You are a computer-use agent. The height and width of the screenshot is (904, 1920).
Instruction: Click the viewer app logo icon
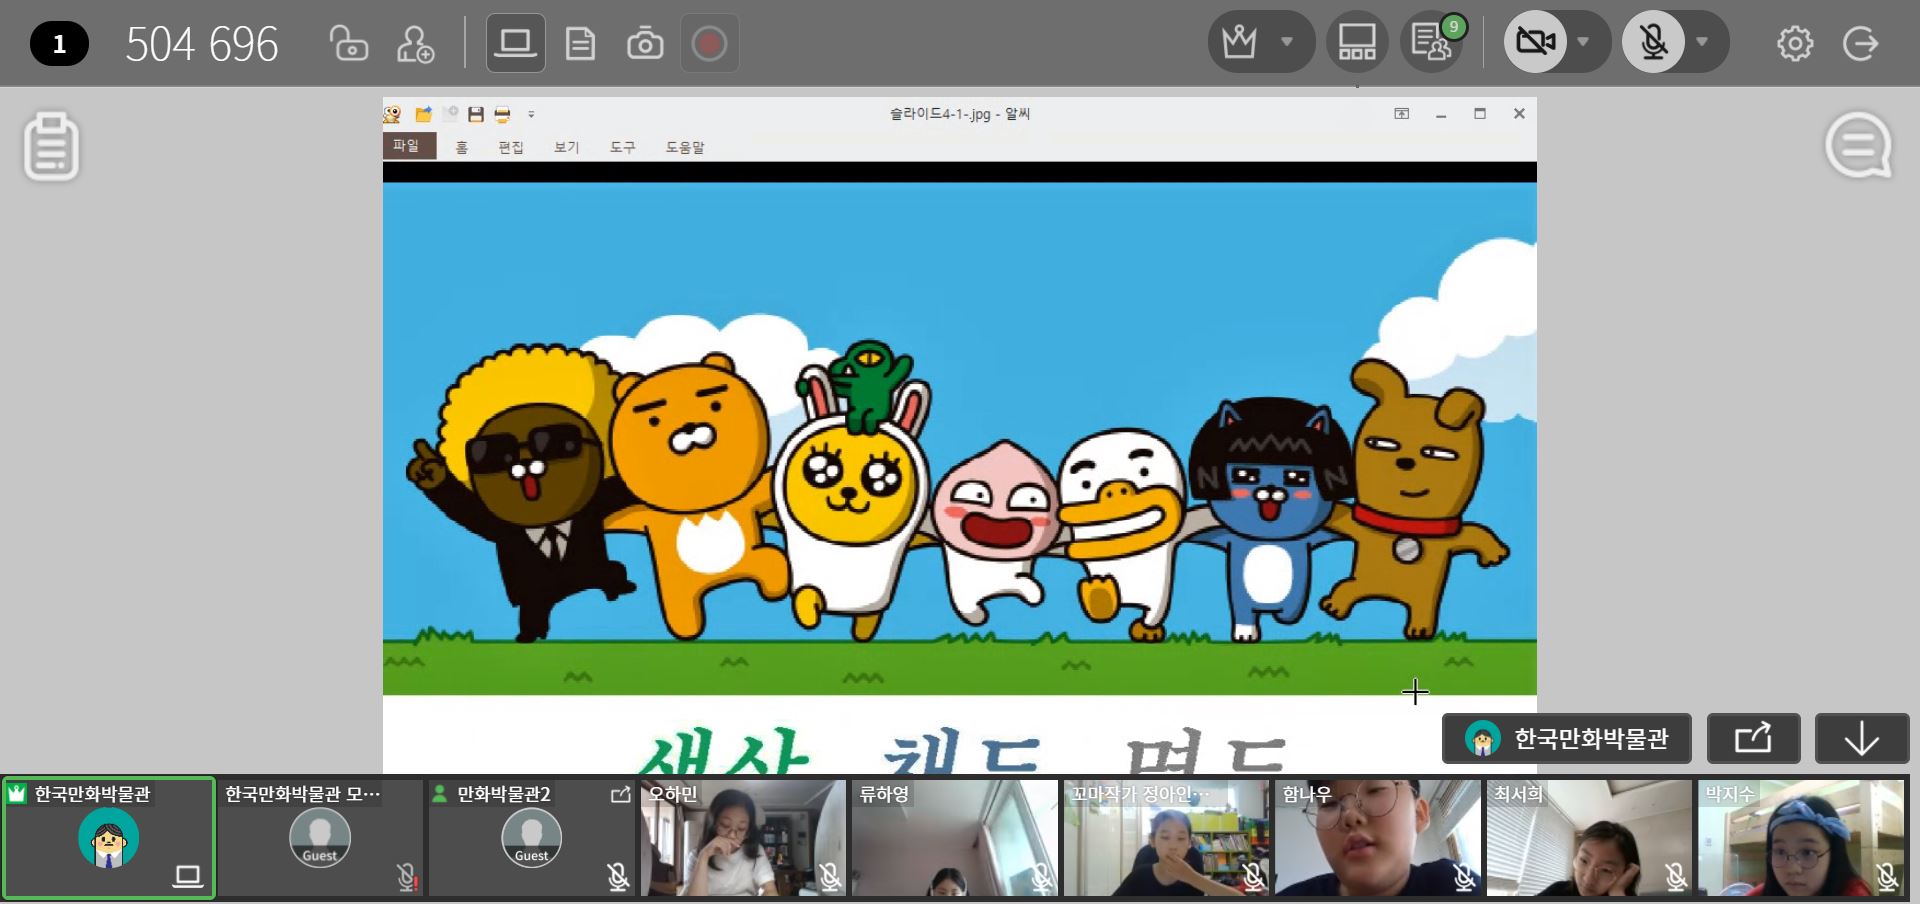(392, 114)
